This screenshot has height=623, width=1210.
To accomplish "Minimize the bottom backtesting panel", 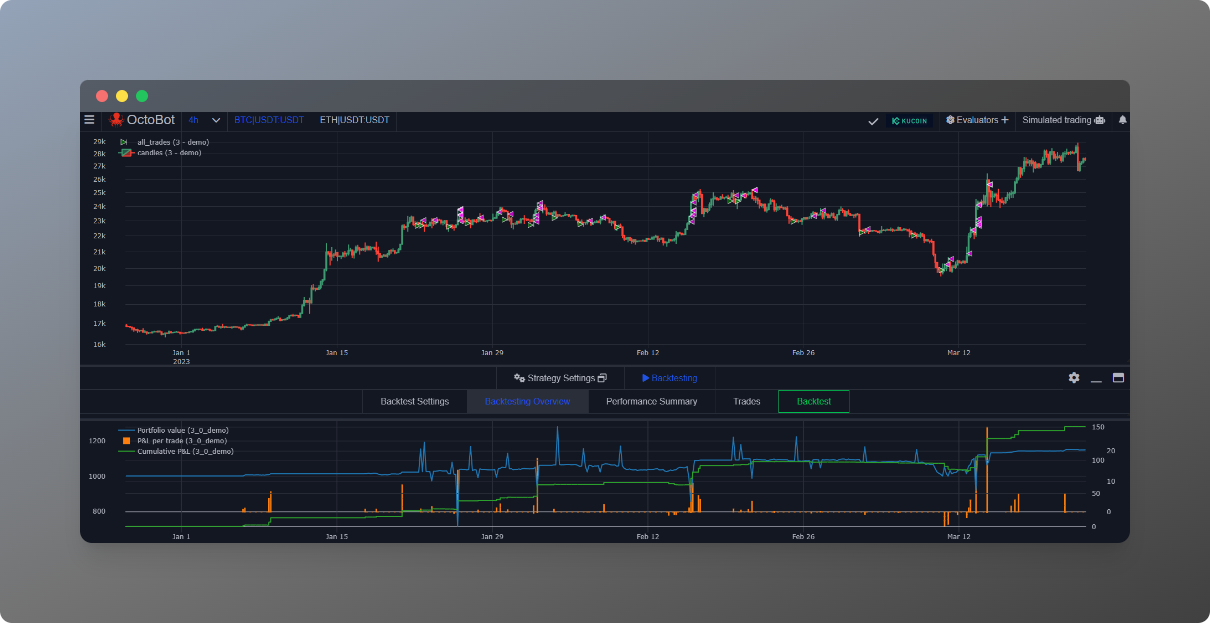I will (1096, 379).
